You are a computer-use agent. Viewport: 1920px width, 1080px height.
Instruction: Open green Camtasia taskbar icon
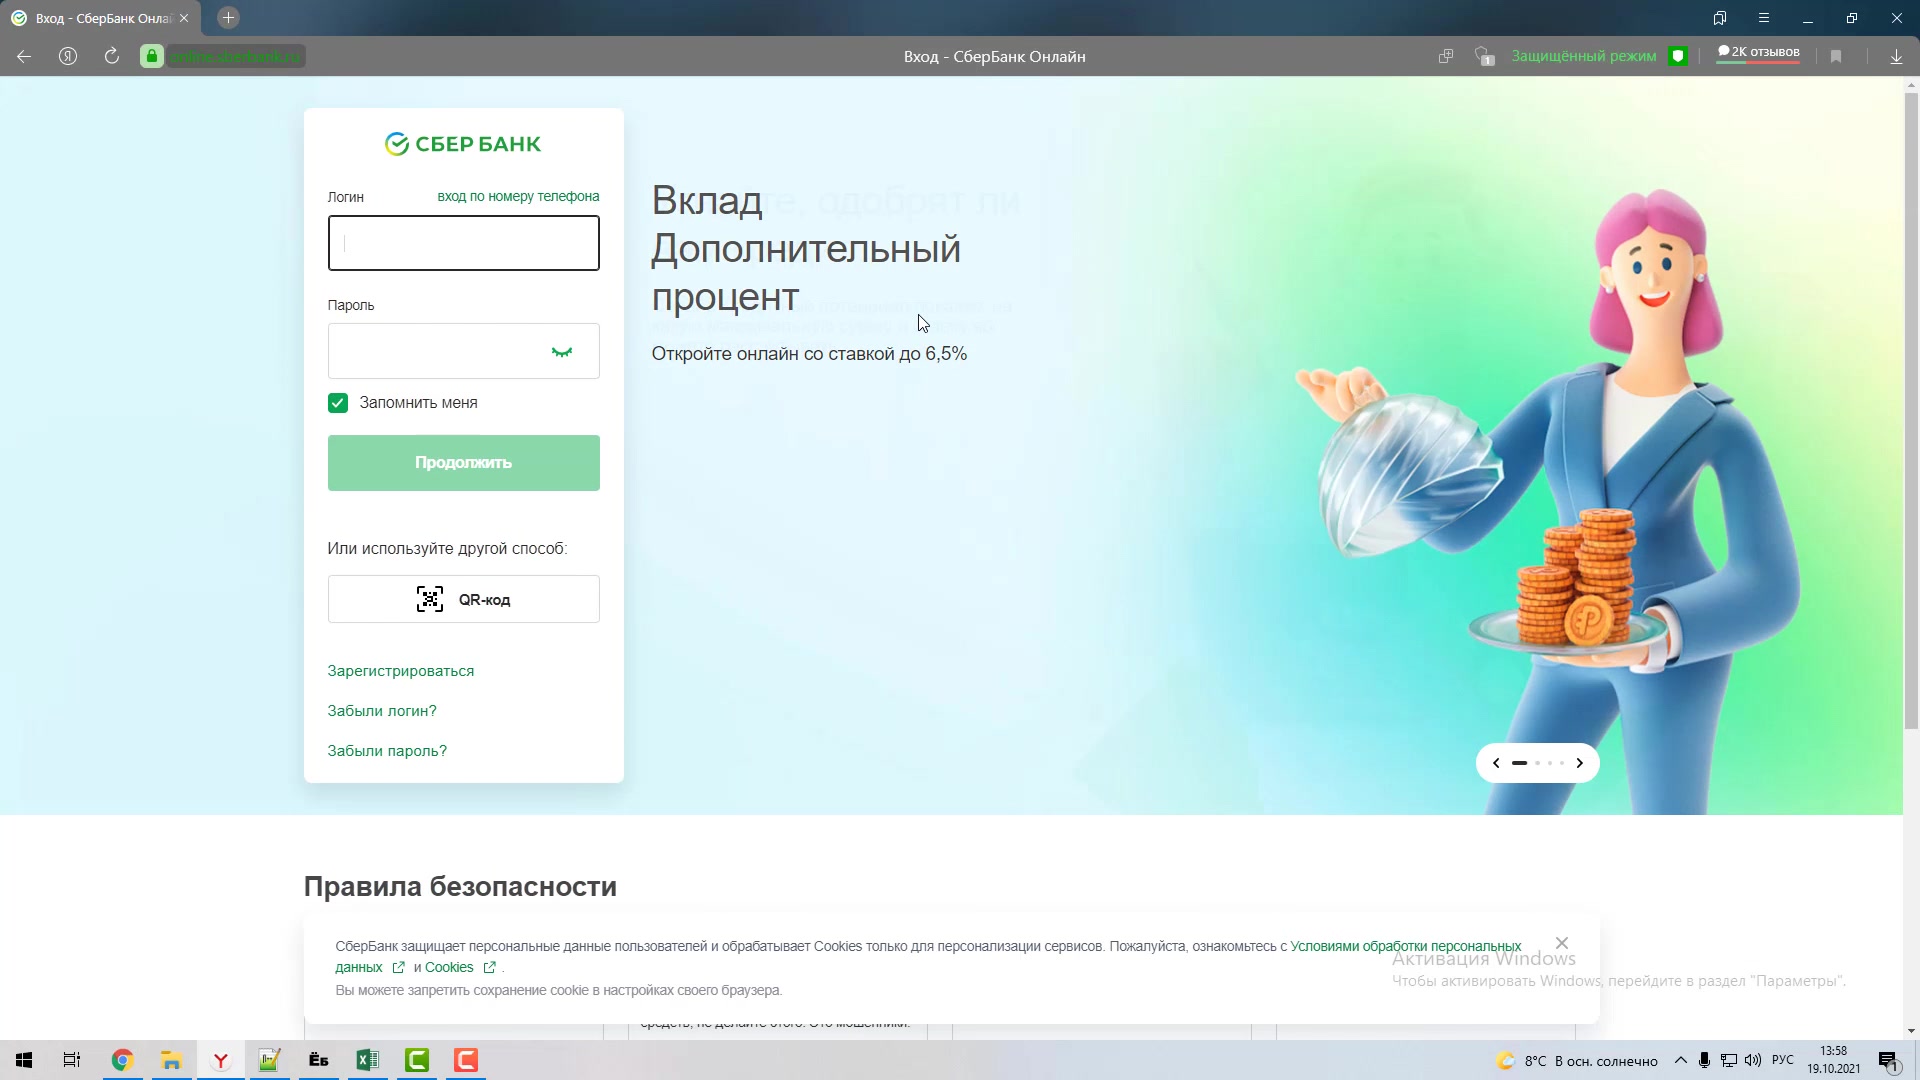[x=417, y=1060]
